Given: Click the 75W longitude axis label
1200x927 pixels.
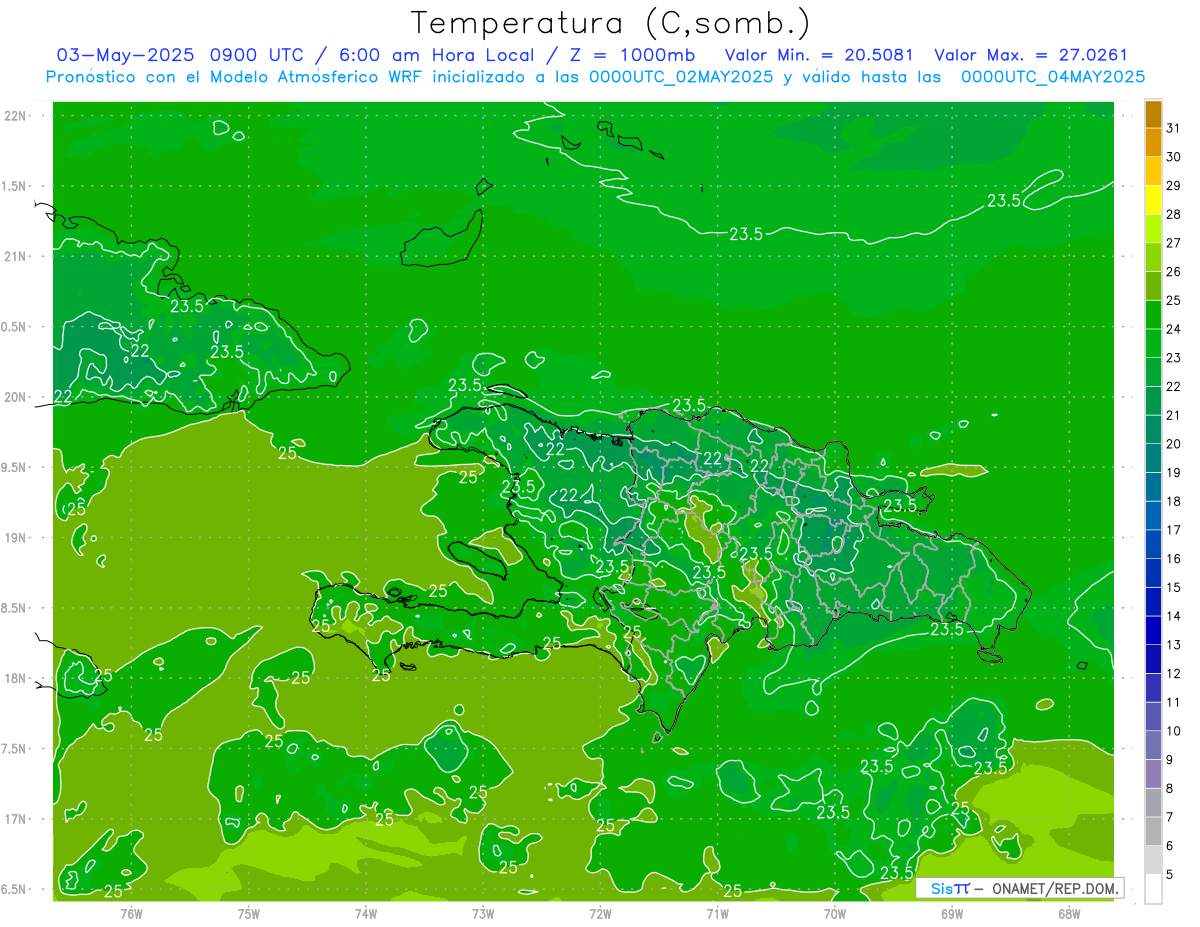Looking at the screenshot, I should (249, 913).
